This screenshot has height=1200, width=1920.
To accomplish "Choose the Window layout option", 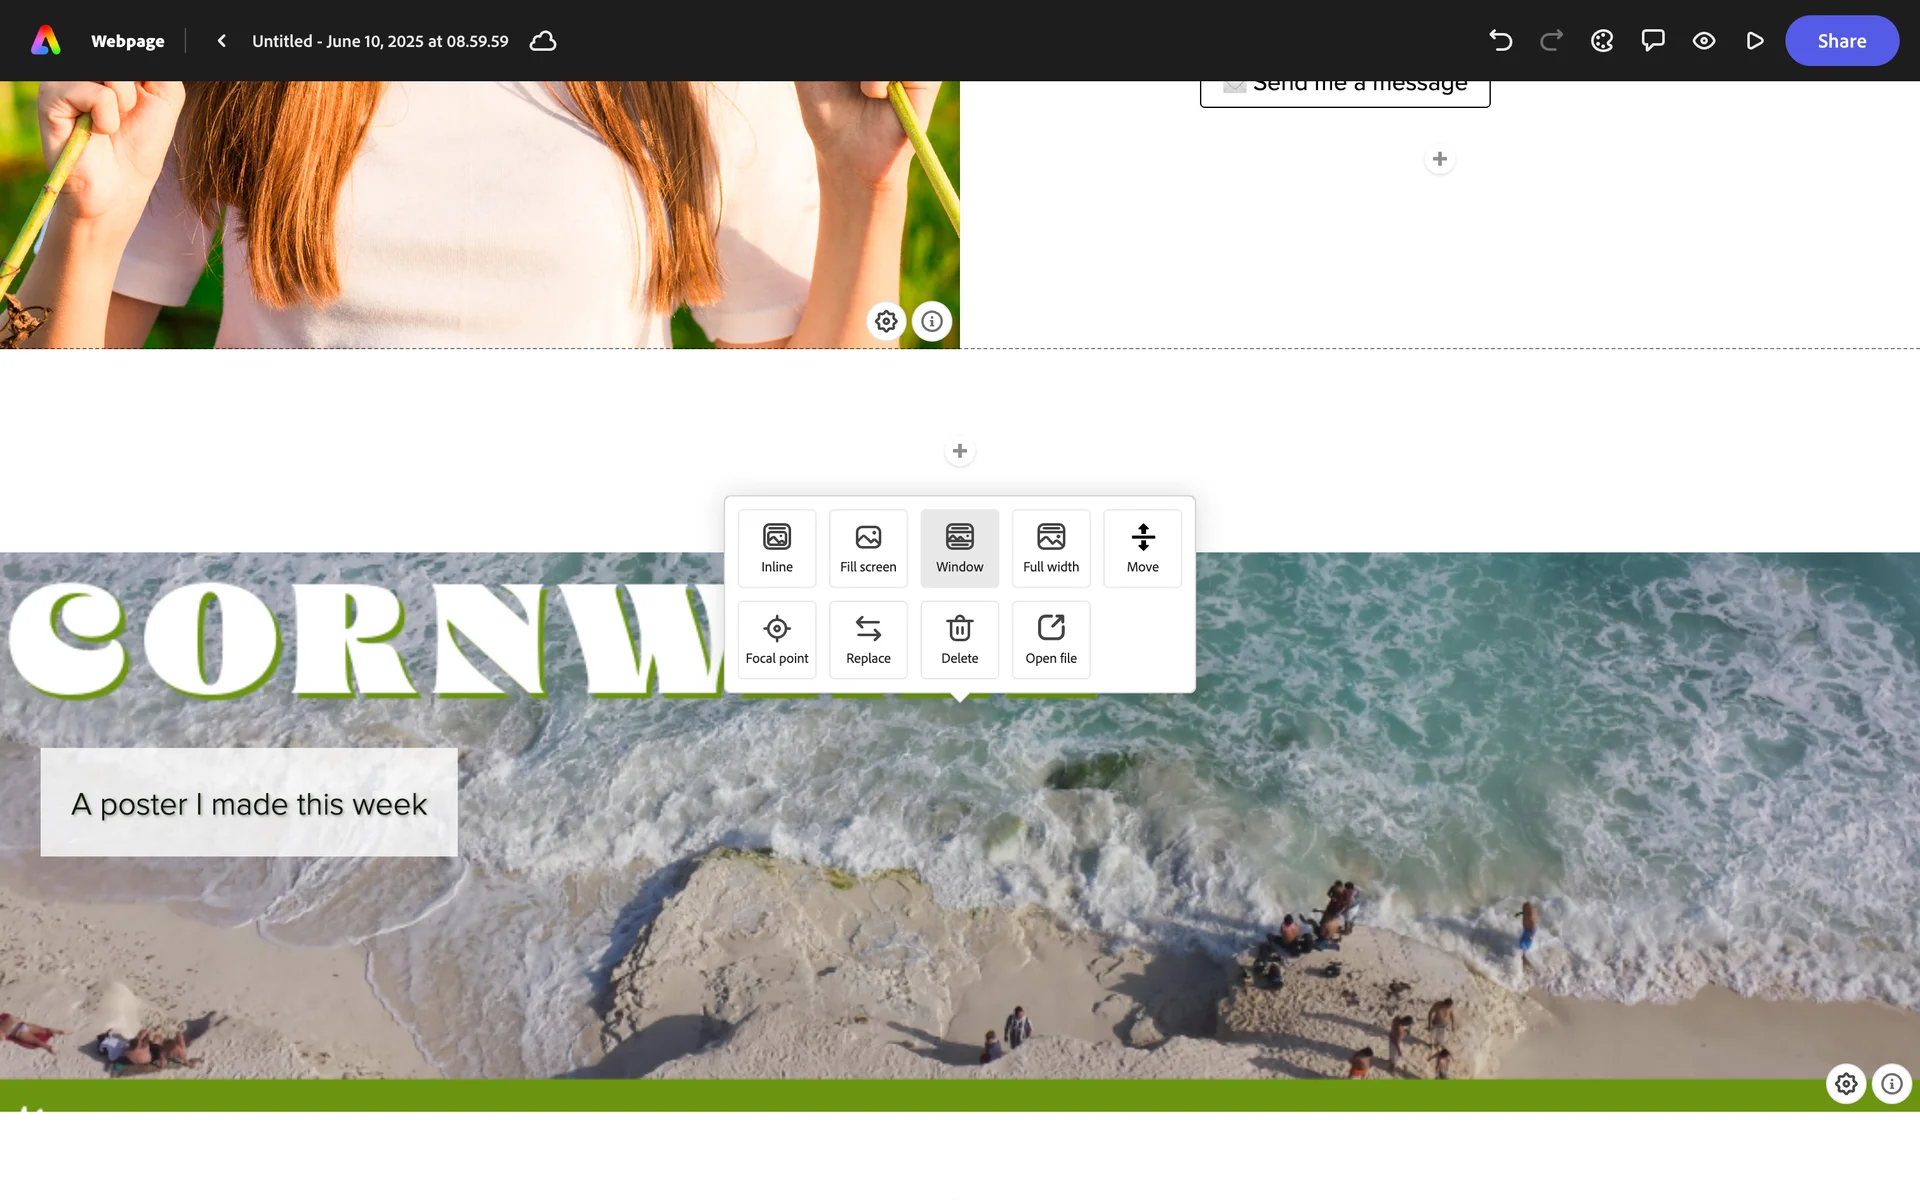I will click(959, 548).
